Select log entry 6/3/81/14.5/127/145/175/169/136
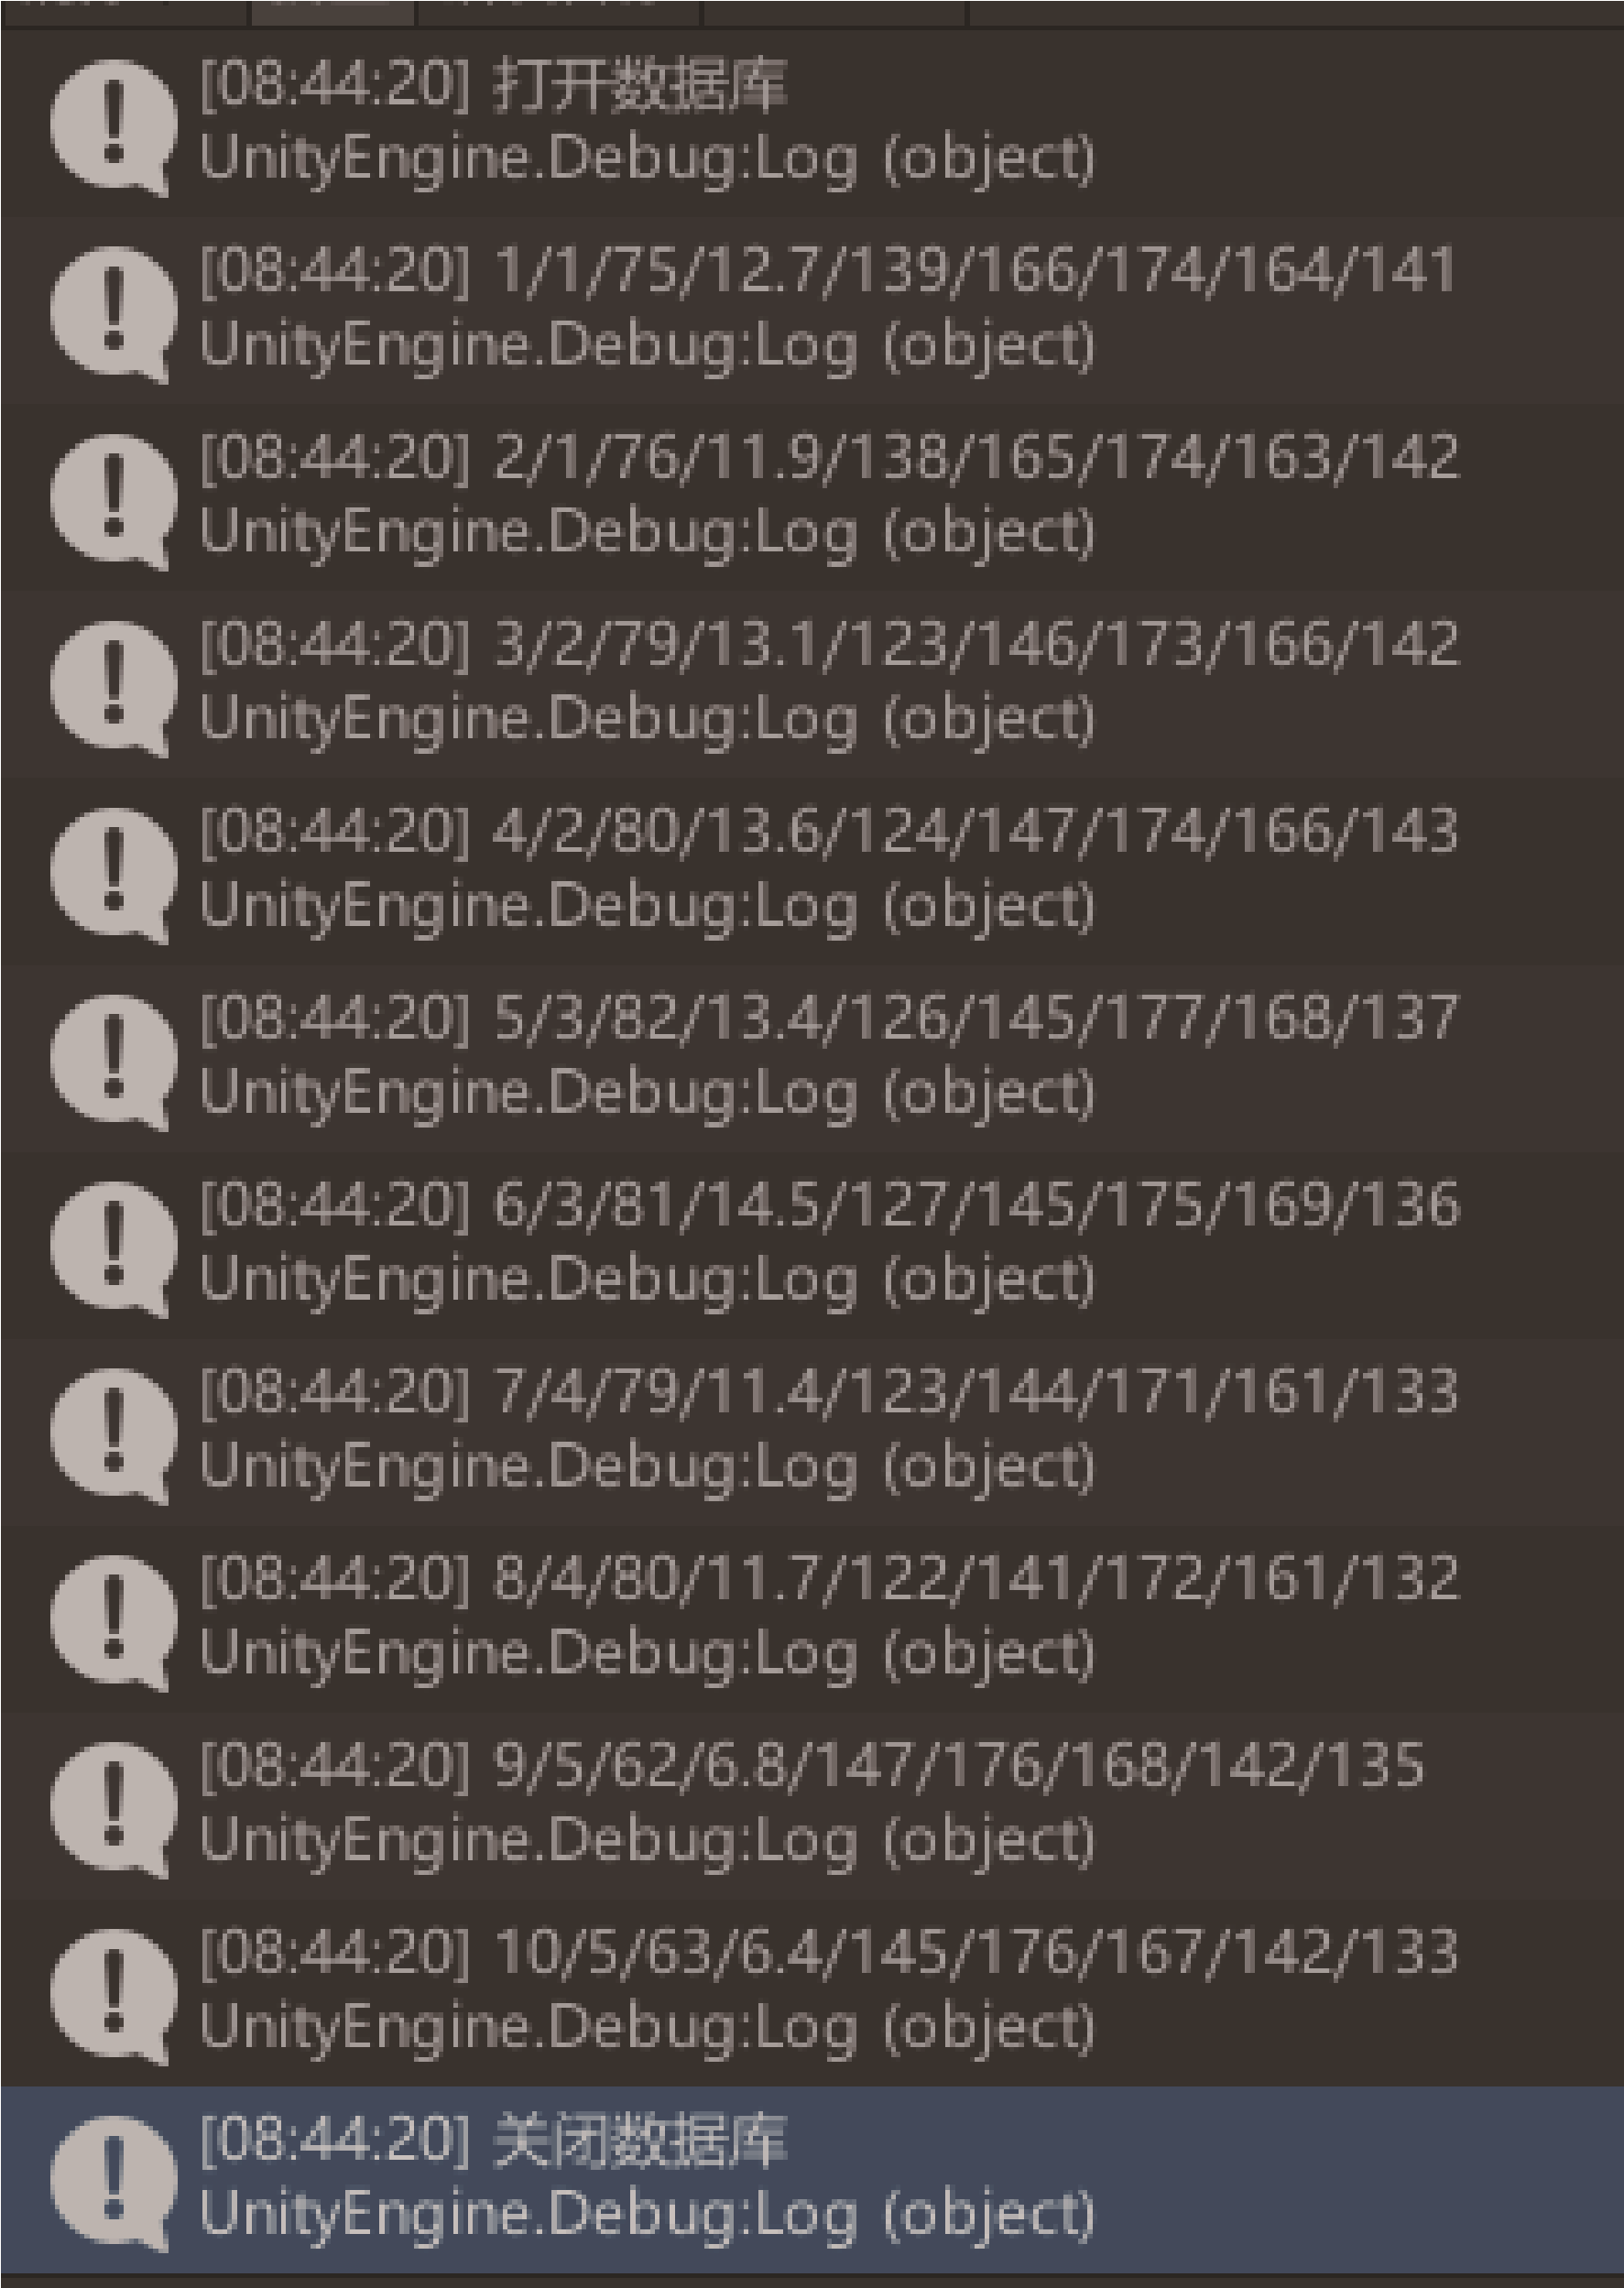 coord(812,1245)
